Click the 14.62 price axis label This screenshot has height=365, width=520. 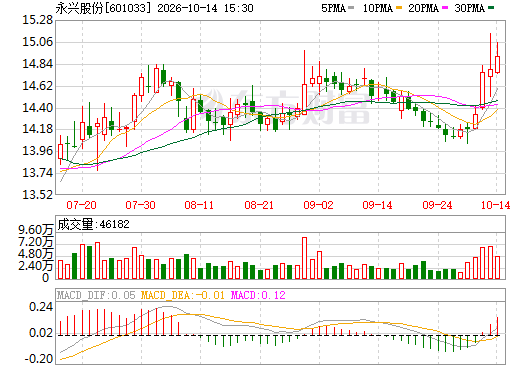pos(38,86)
